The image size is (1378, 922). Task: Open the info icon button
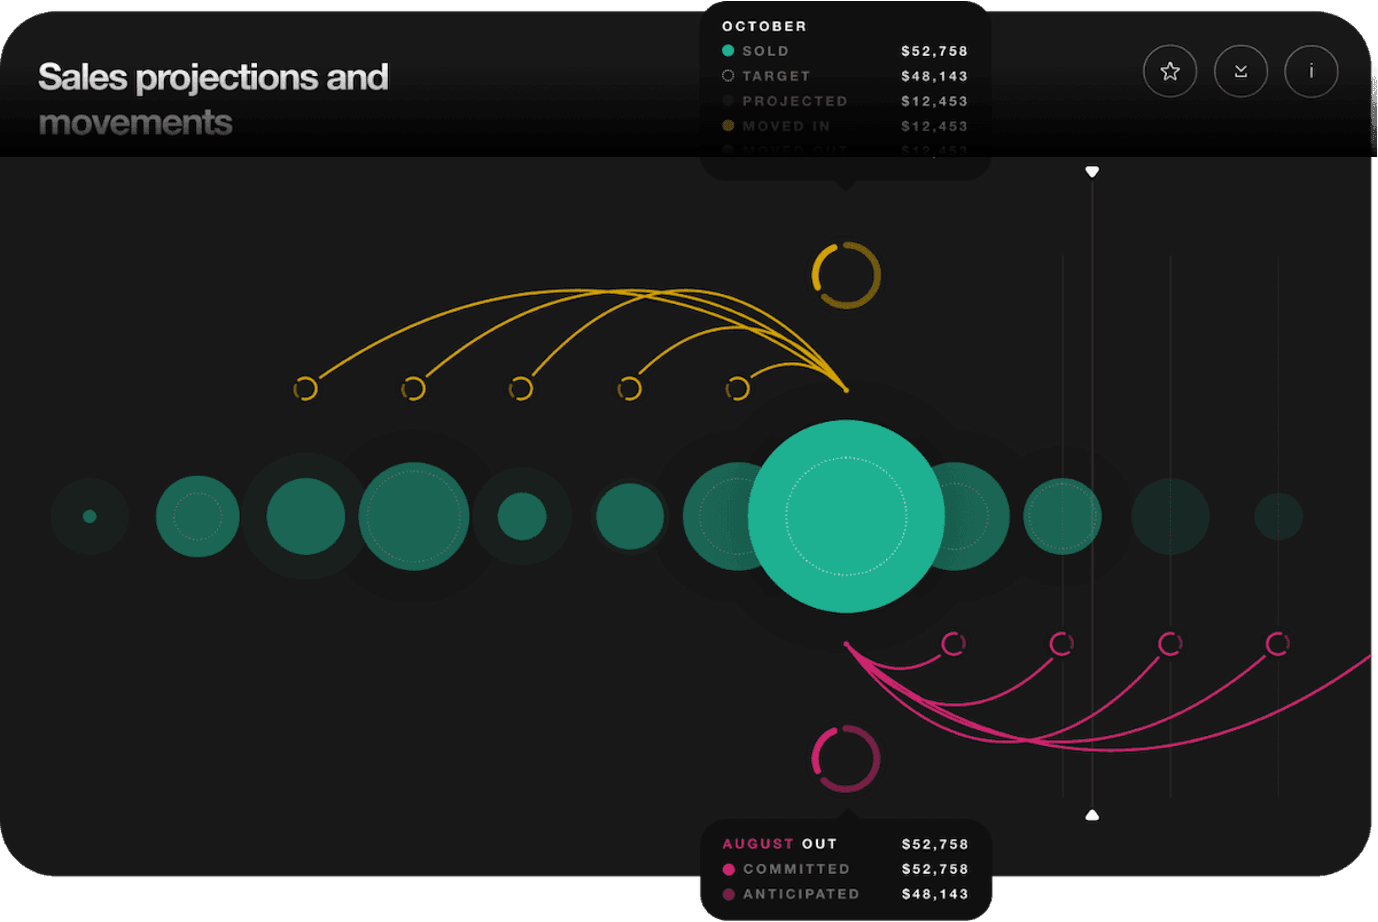(1311, 71)
